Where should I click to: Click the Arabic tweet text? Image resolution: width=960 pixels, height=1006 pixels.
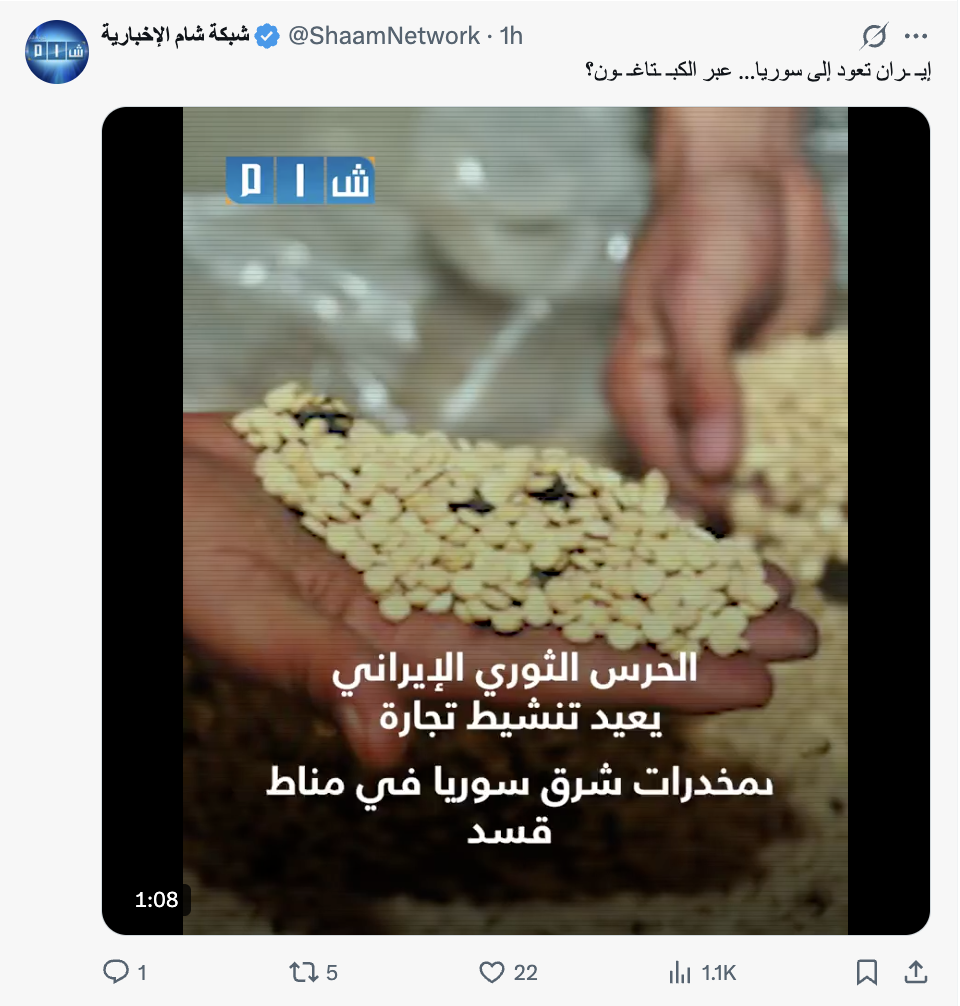pos(758,71)
